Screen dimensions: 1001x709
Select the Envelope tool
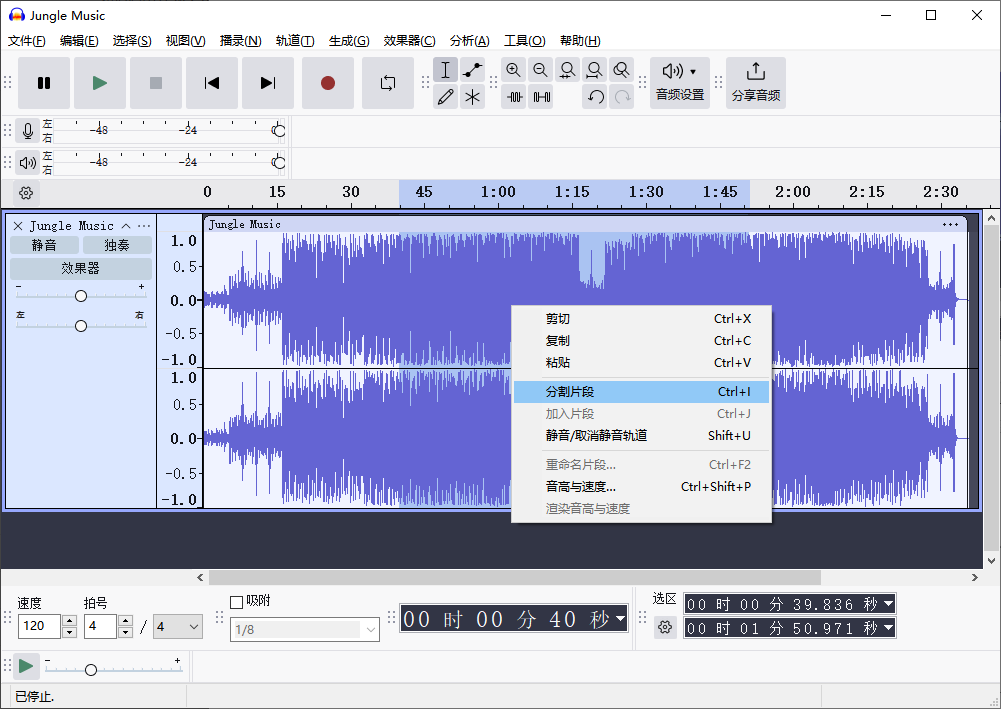pos(473,70)
